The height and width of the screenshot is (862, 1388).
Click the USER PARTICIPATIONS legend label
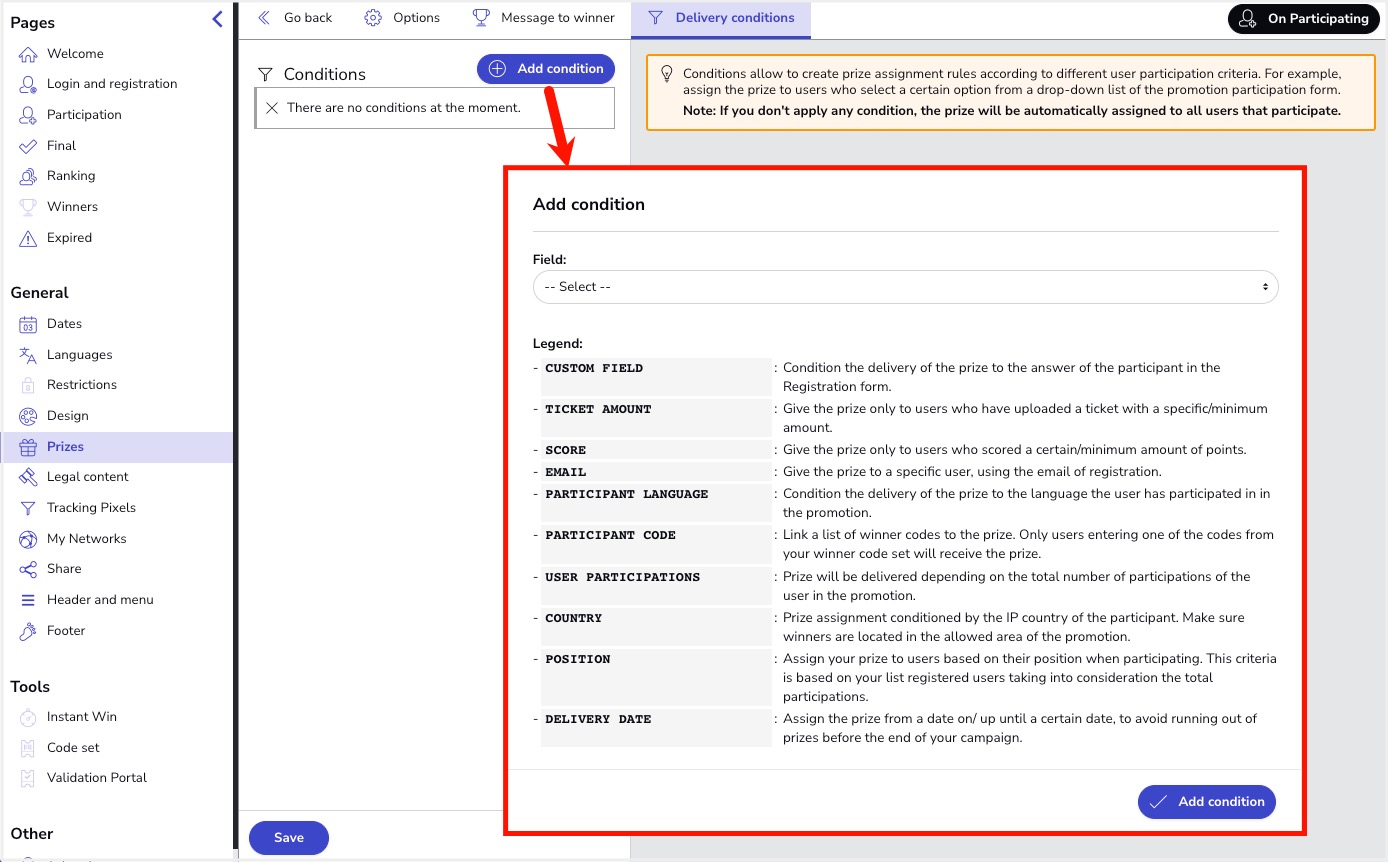click(x=623, y=577)
